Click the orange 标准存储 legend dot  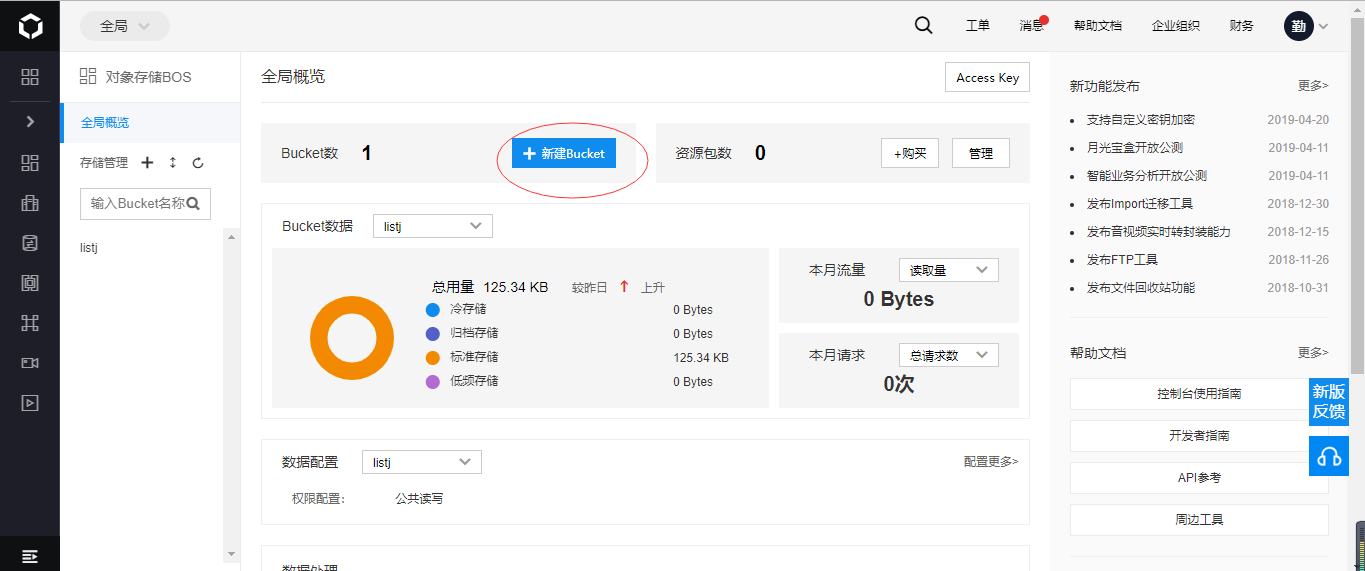pyautogui.click(x=432, y=357)
